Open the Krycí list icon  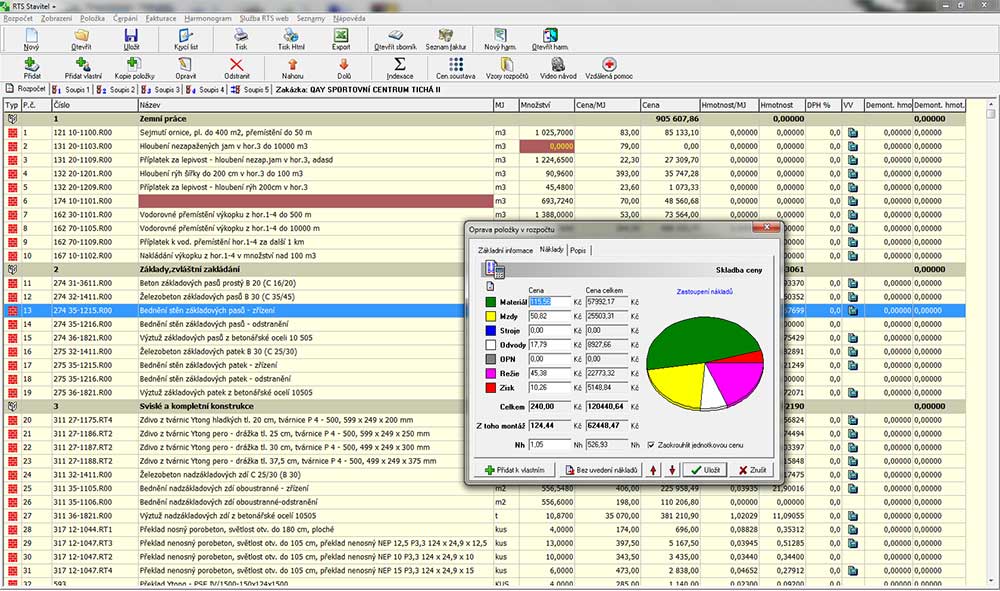click(186, 35)
